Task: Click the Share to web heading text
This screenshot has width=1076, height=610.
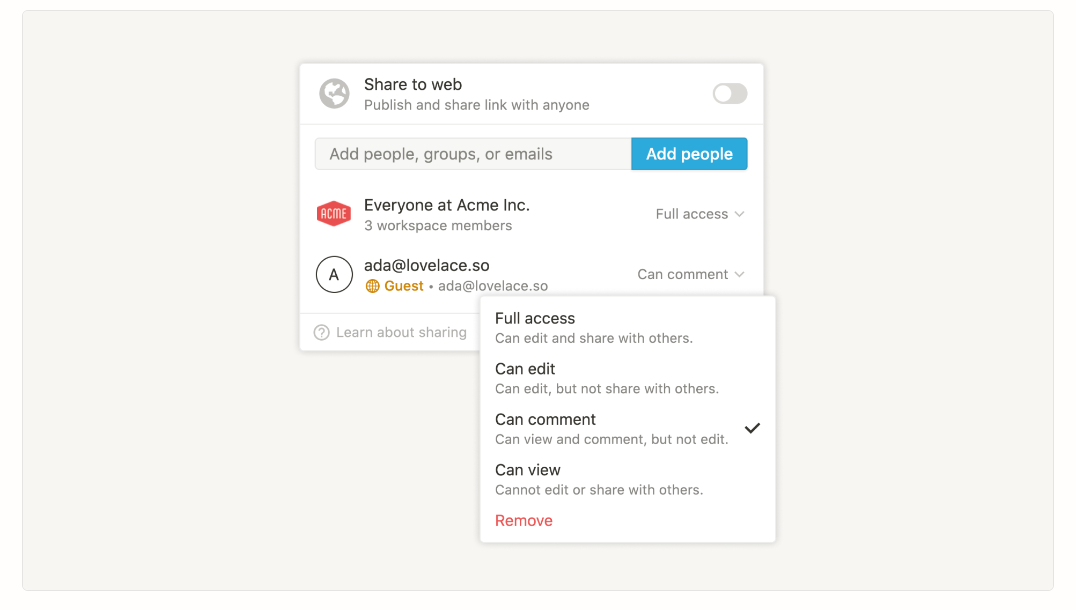Action: pyautogui.click(x=413, y=85)
